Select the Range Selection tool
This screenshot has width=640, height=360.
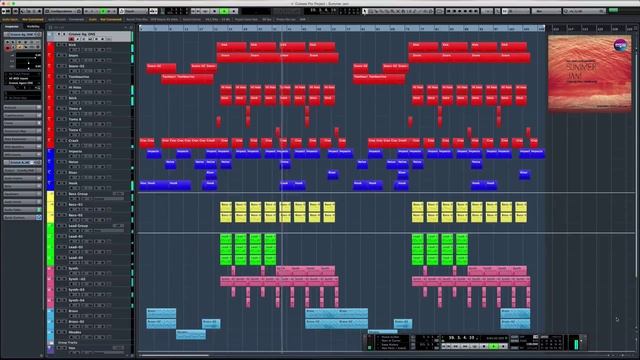[x=371, y=11]
